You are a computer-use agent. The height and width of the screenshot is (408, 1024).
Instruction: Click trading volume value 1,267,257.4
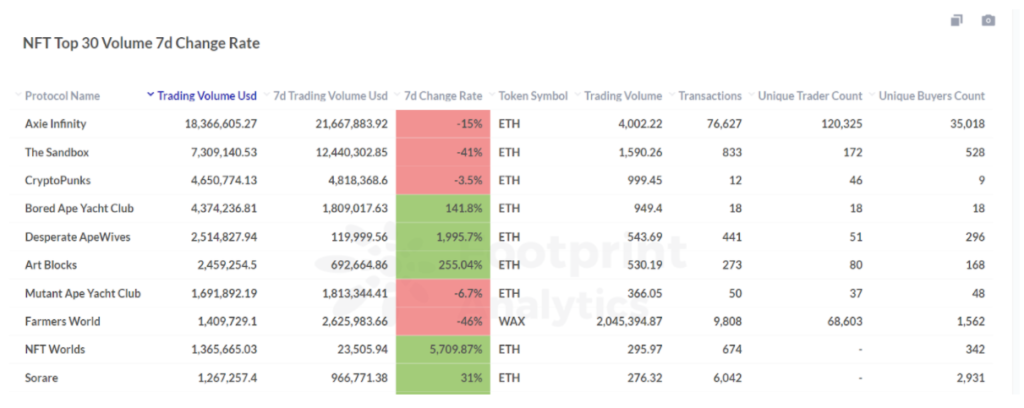tap(227, 377)
